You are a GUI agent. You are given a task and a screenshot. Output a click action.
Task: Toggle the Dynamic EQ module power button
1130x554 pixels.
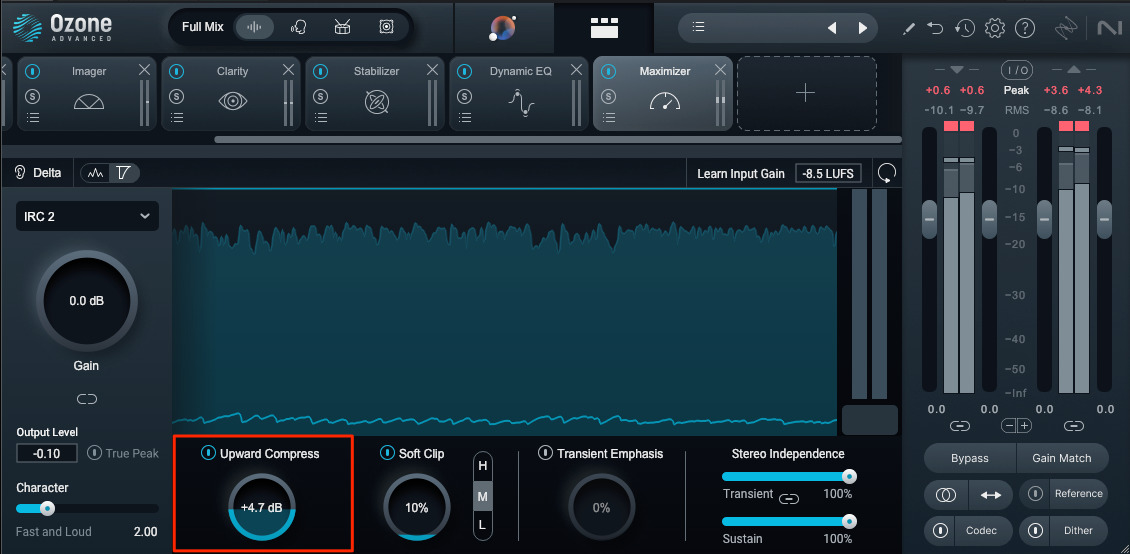(465, 71)
